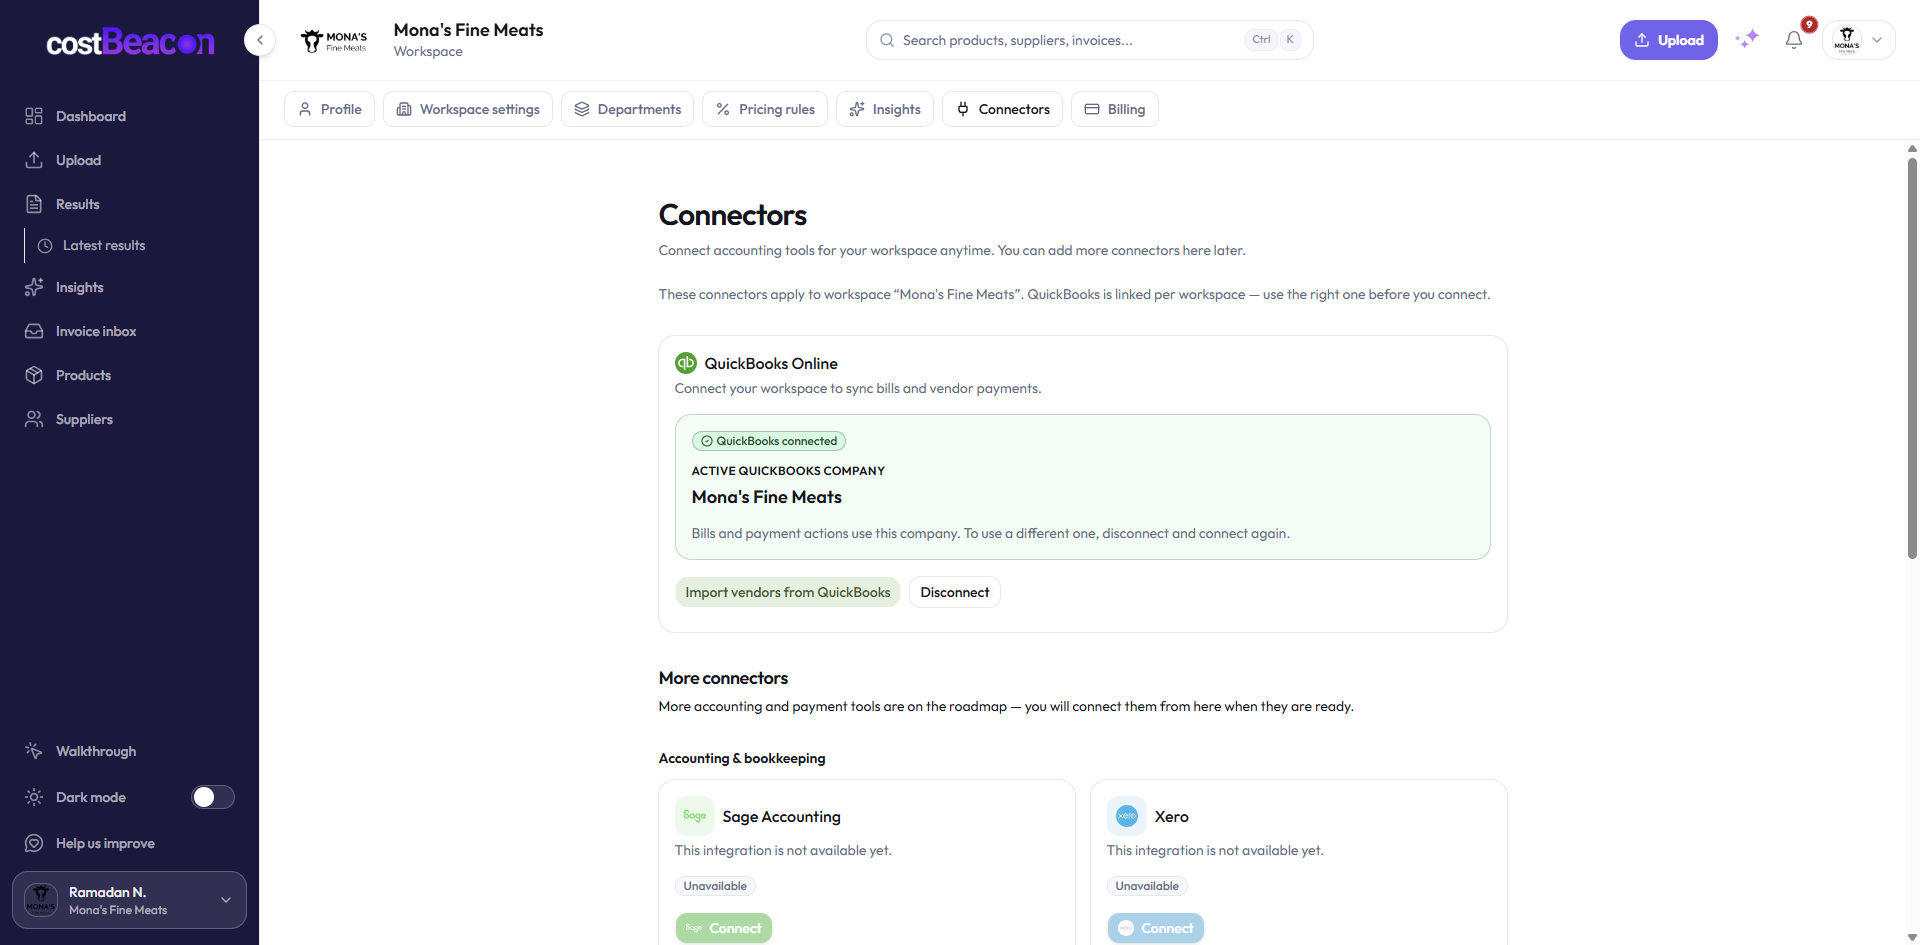The height and width of the screenshot is (945, 1920).
Task: Click the Latest results clock icon
Action: pyautogui.click(x=45, y=245)
